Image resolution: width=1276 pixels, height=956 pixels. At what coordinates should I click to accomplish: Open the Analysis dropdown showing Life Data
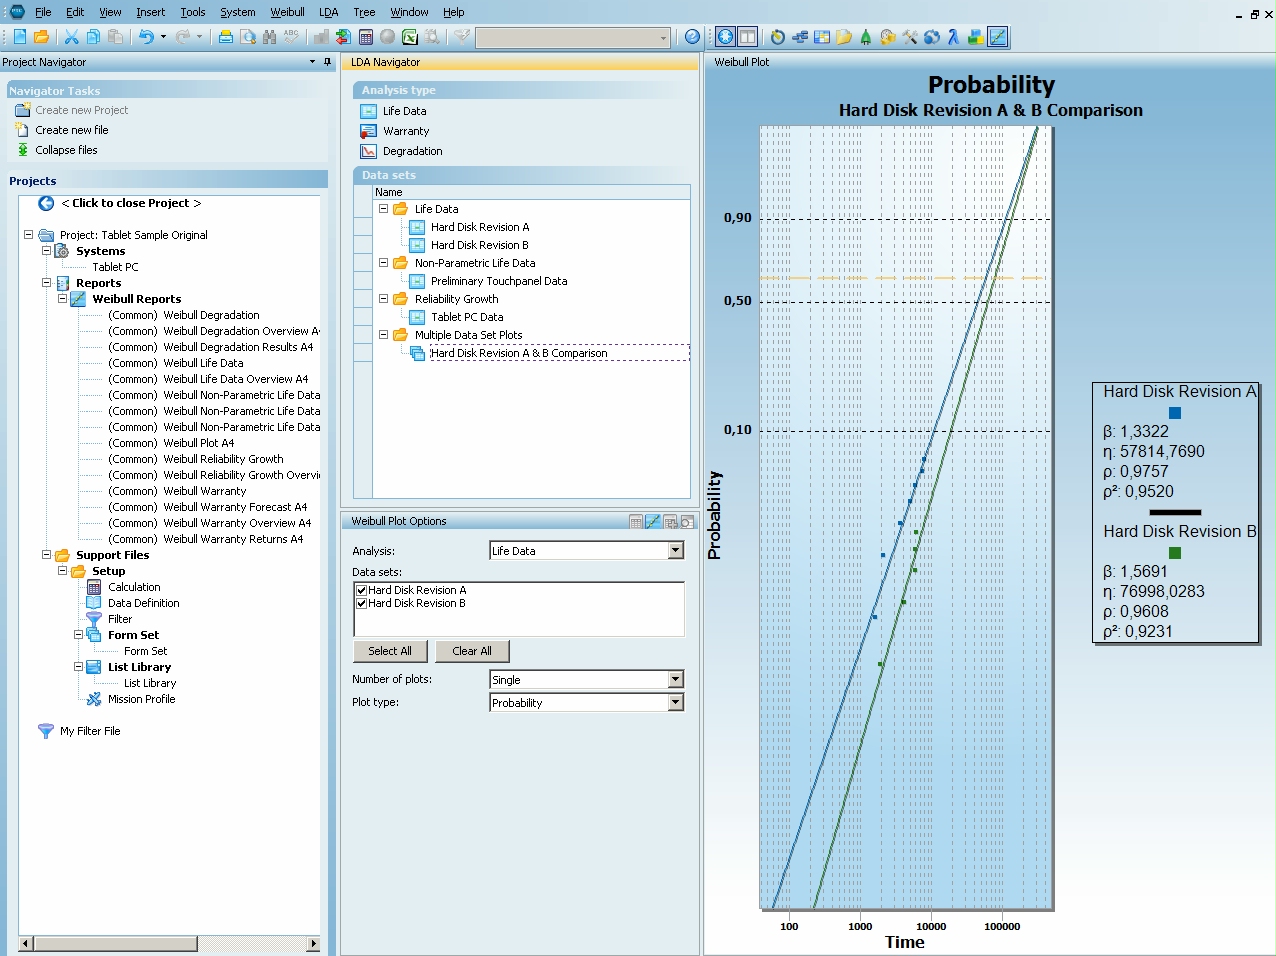point(675,551)
